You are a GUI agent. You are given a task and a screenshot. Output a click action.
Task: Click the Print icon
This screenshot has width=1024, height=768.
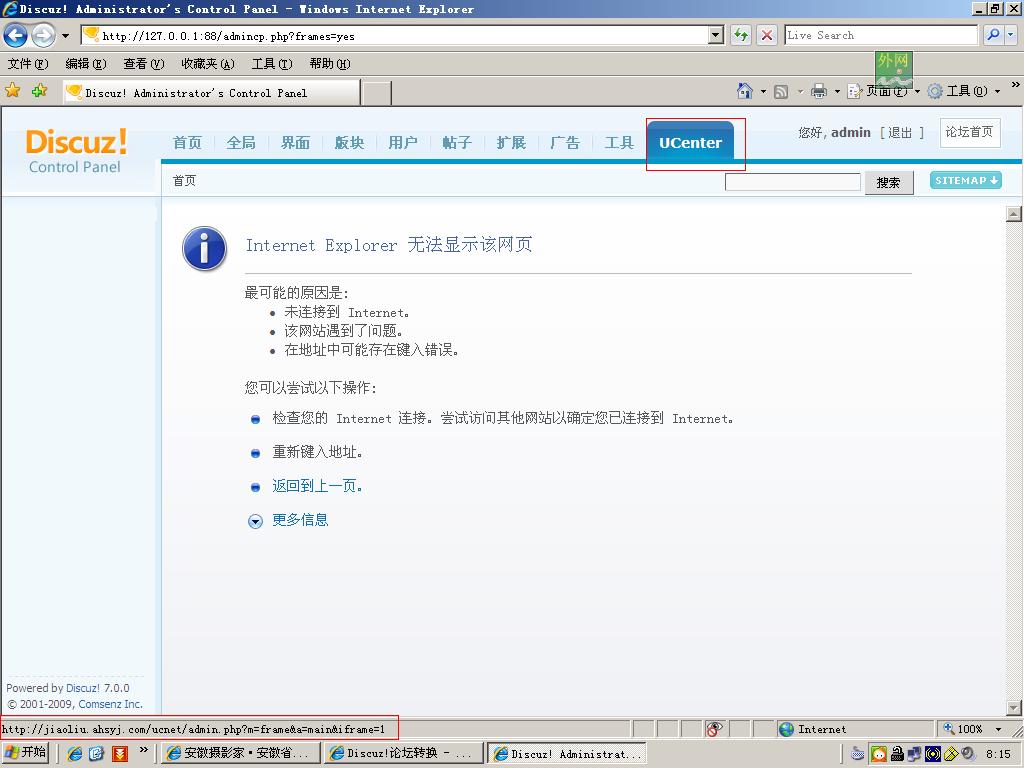click(x=818, y=91)
